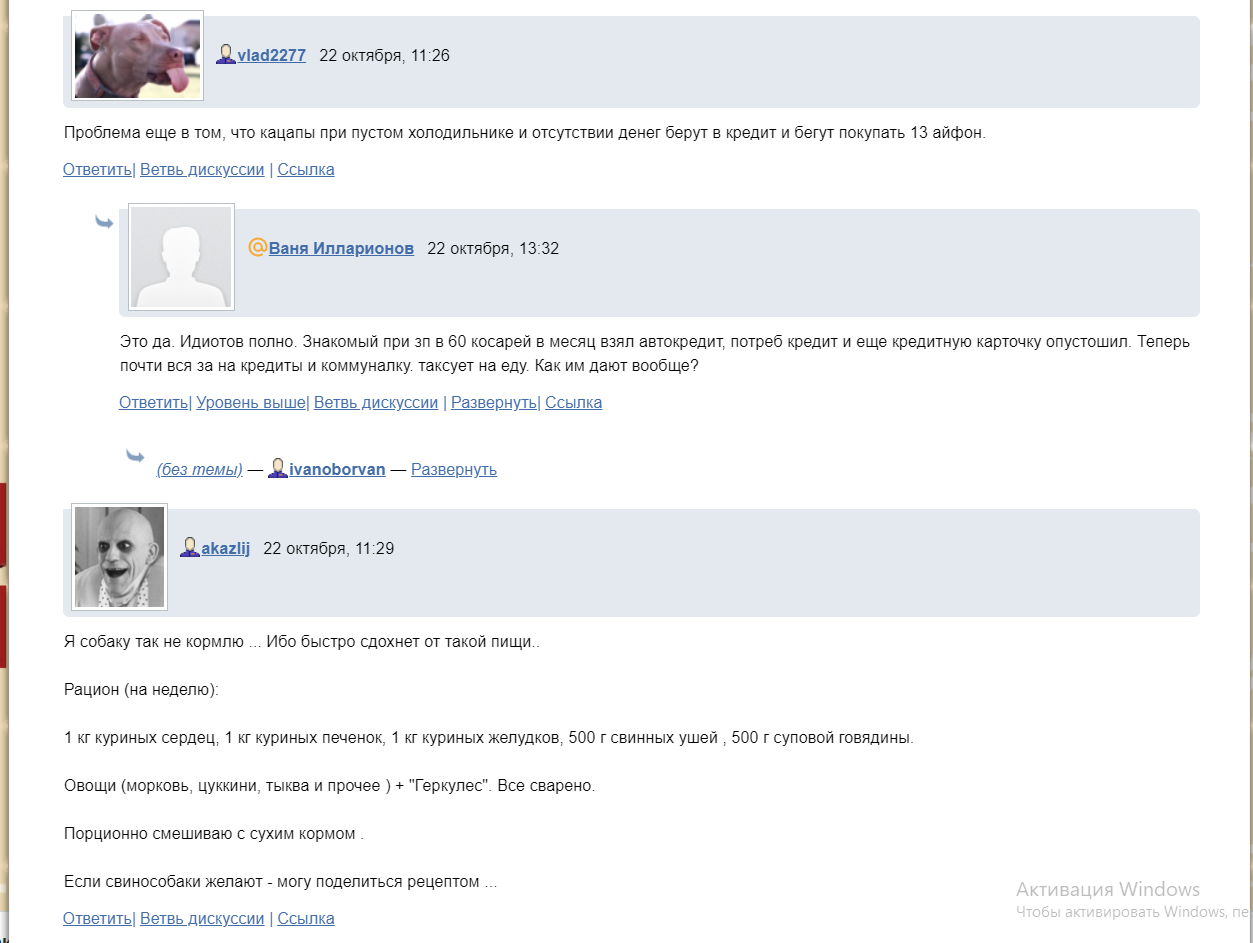
Task: Click the user icon beside vlad2277
Action: point(226,55)
